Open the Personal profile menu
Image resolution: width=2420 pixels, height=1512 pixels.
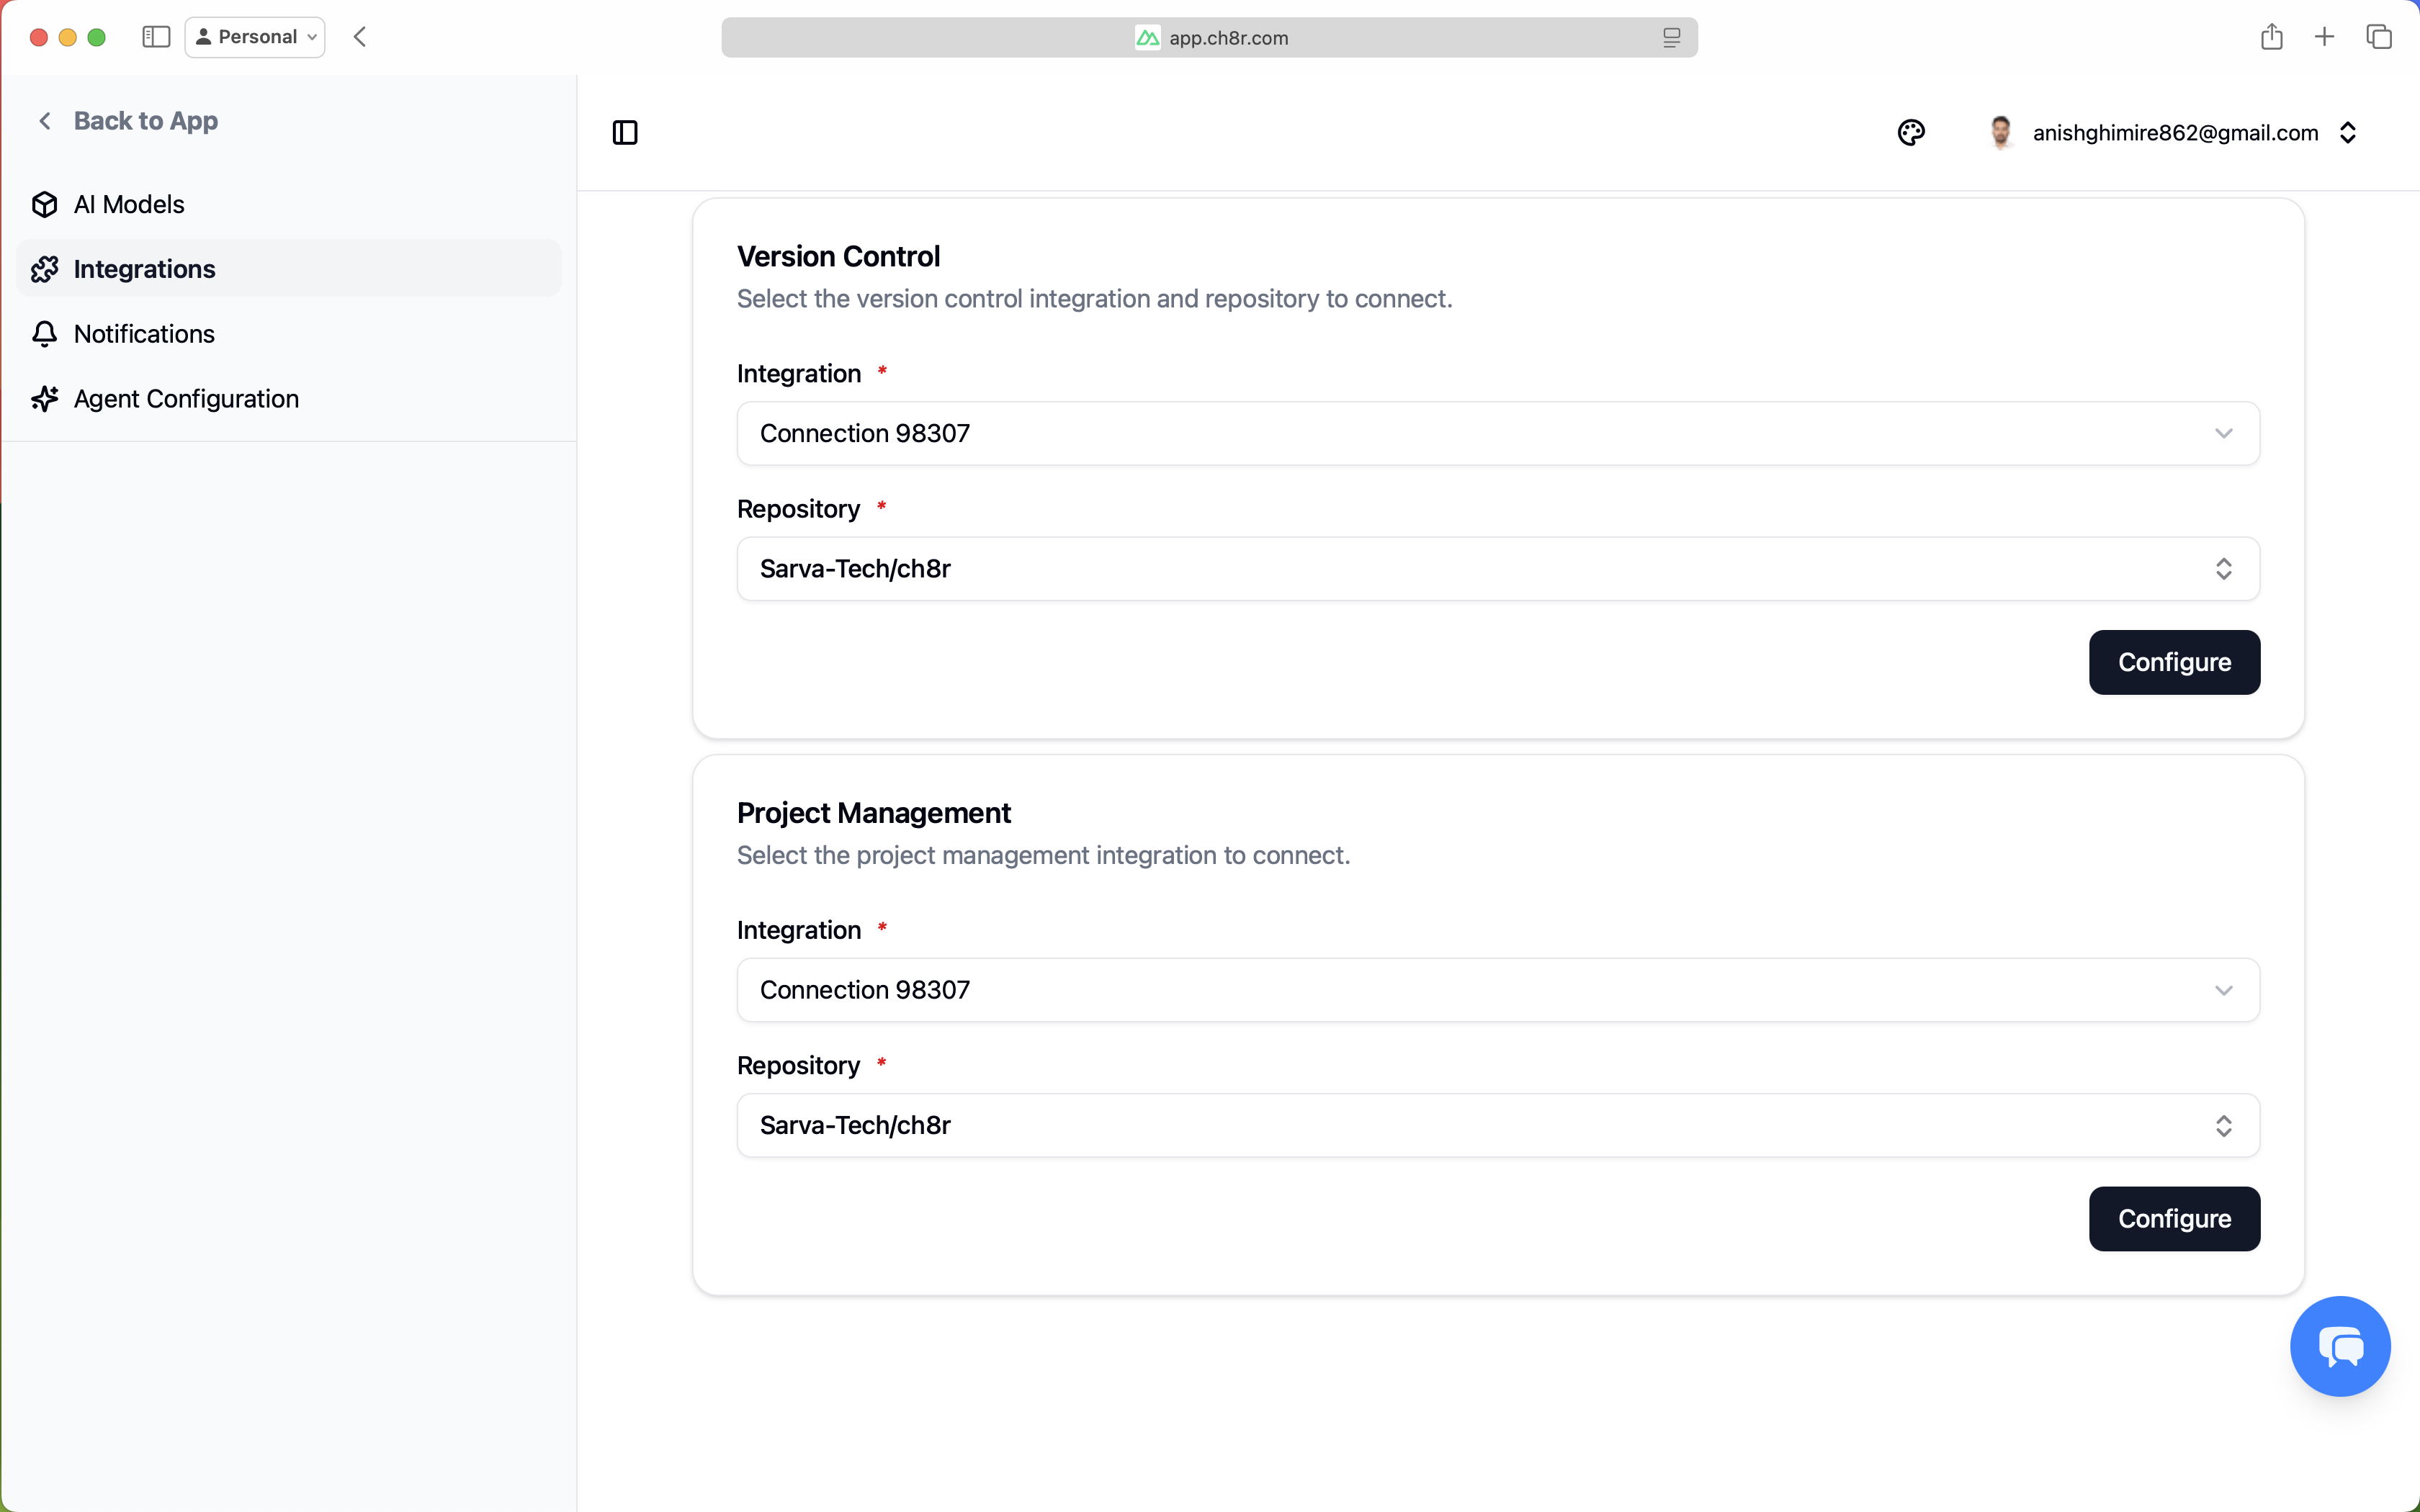[x=254, y=36]
